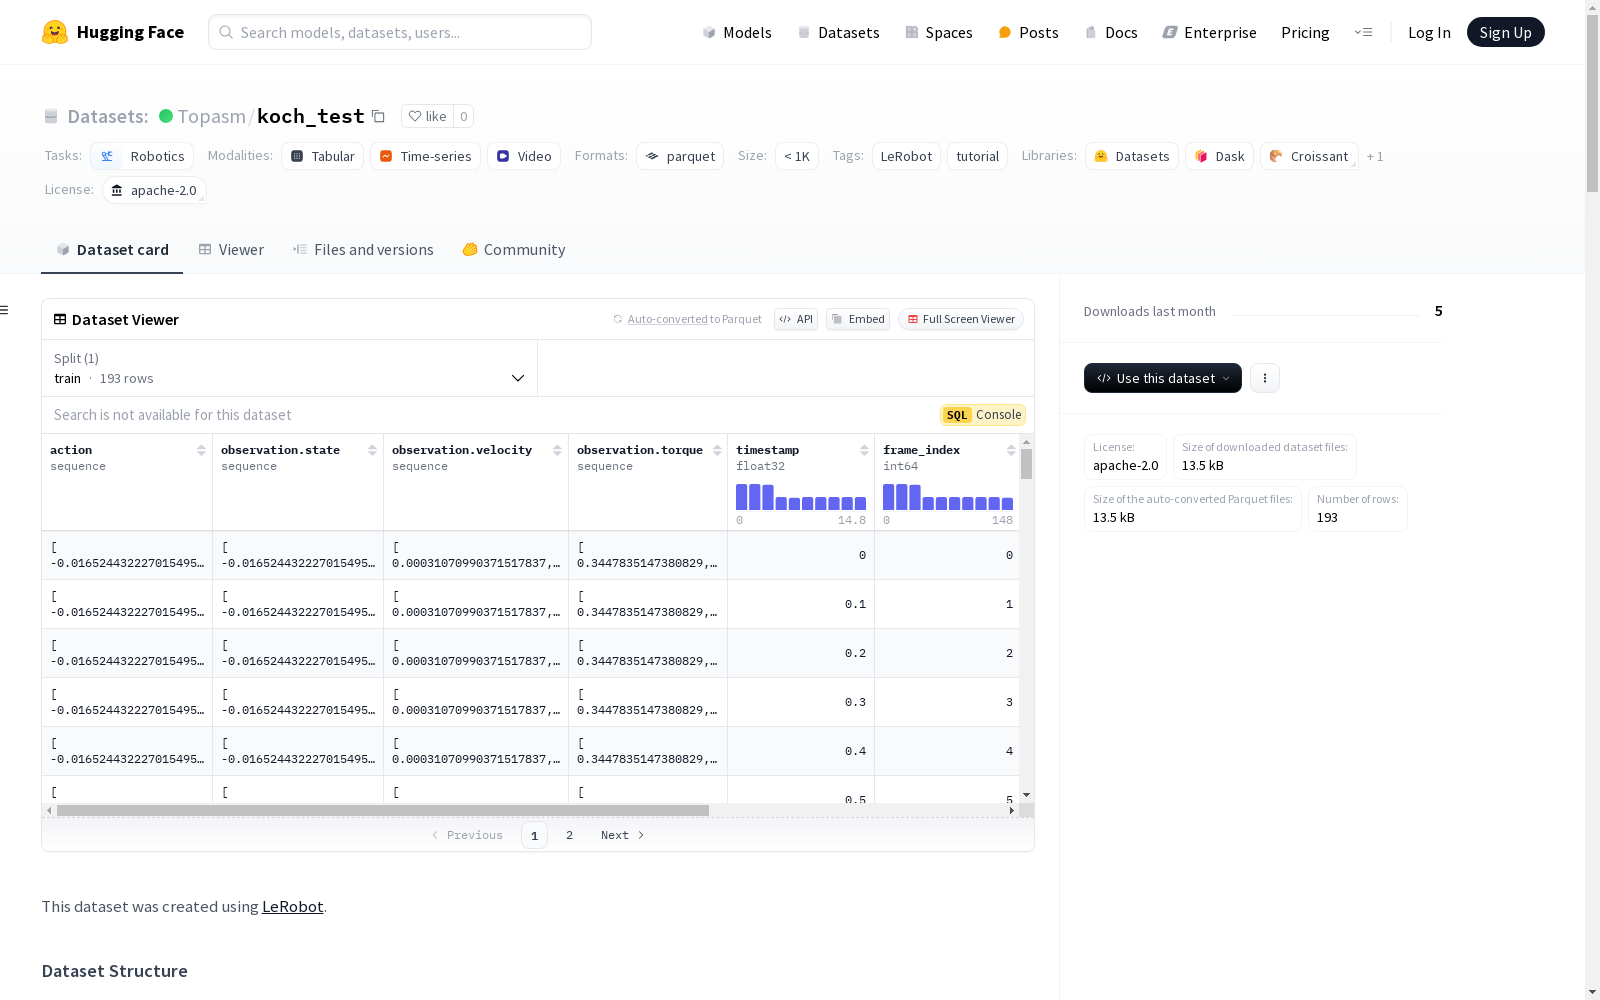Open the Community tab
This screenshot has height=1000, width=1600.
tap(514, 250)
